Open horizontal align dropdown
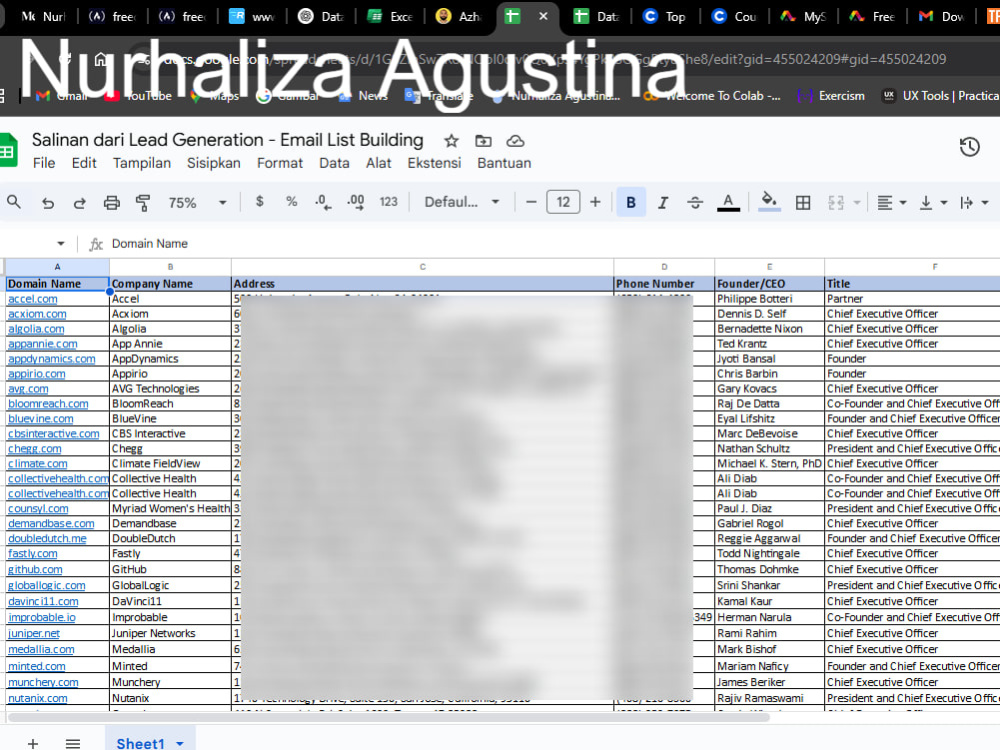This screenshot has width=1000, height=750. pyautogui.click(x=892, y=203)
